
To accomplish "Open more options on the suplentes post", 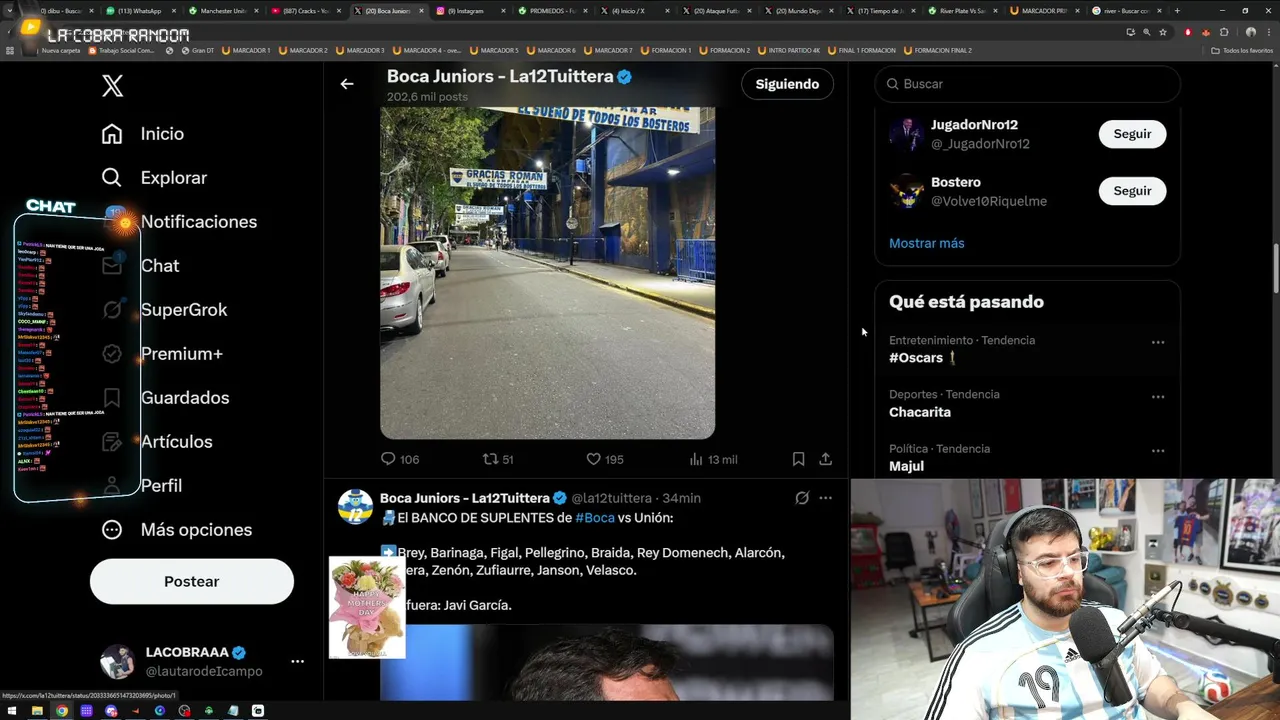I will [825, 498].
